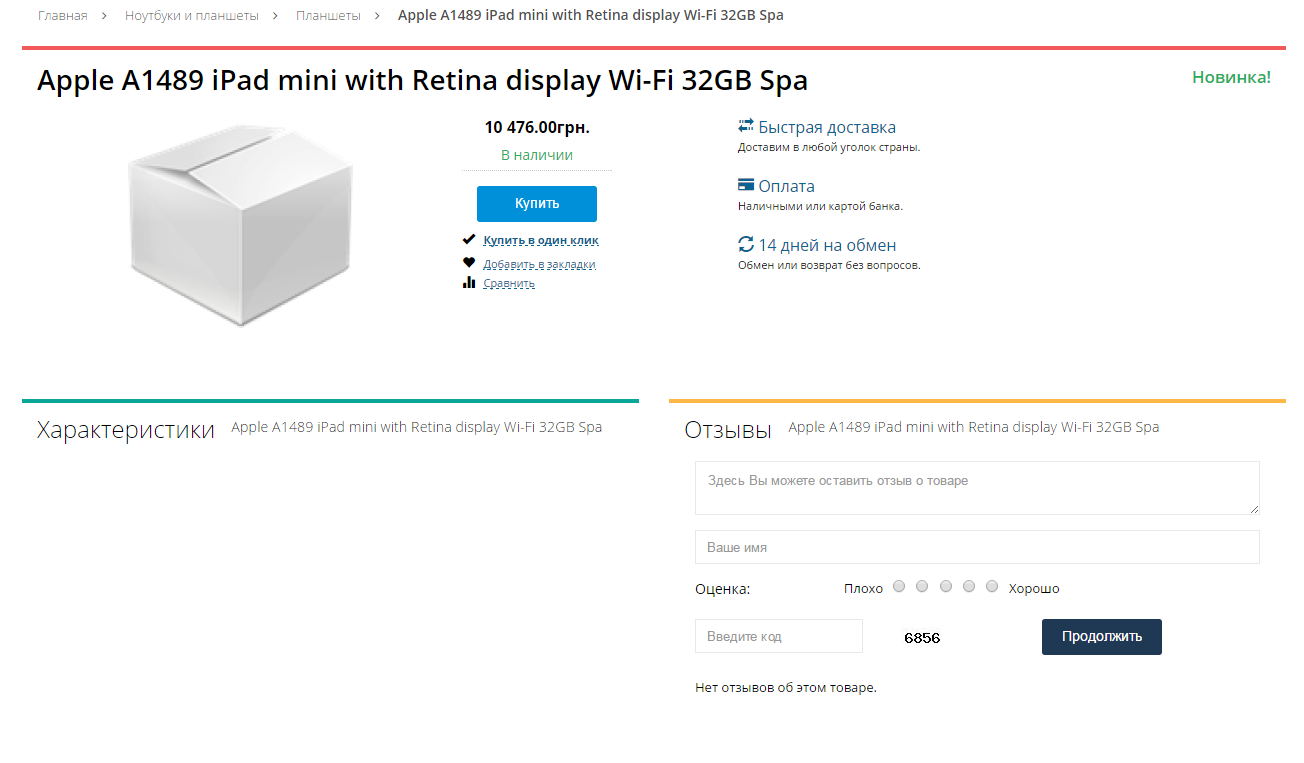This screenshot has height=763, width=1304.
Task: Click Нет отзывов об этом товаре text
Action: click(x=786, y=688)
